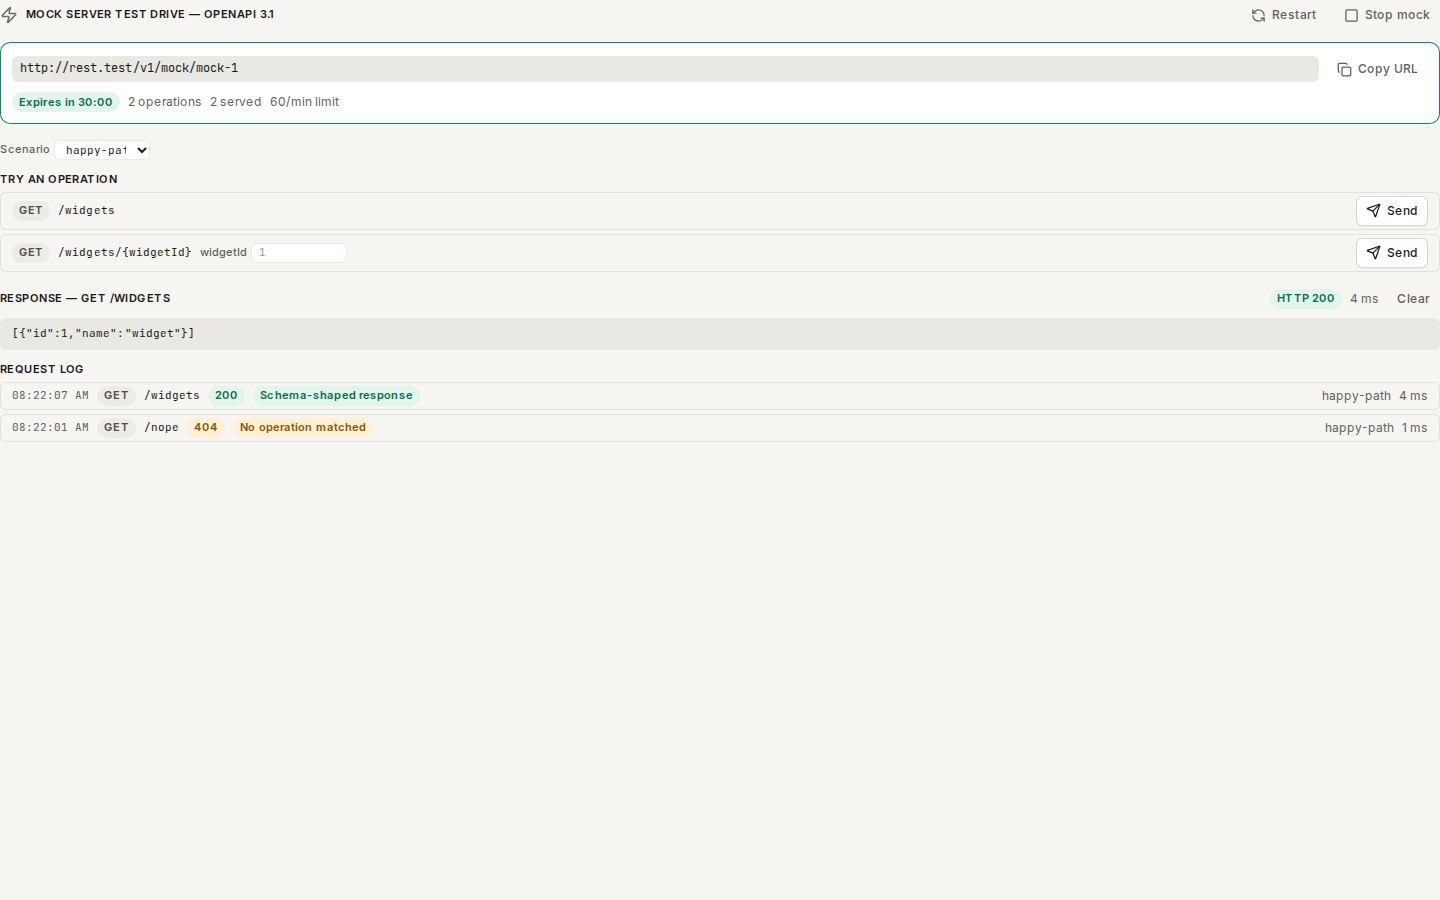The width and height of the screenshot is (1440, 900).
Task: Clear the response panel
Action: tap(1413, 299)
